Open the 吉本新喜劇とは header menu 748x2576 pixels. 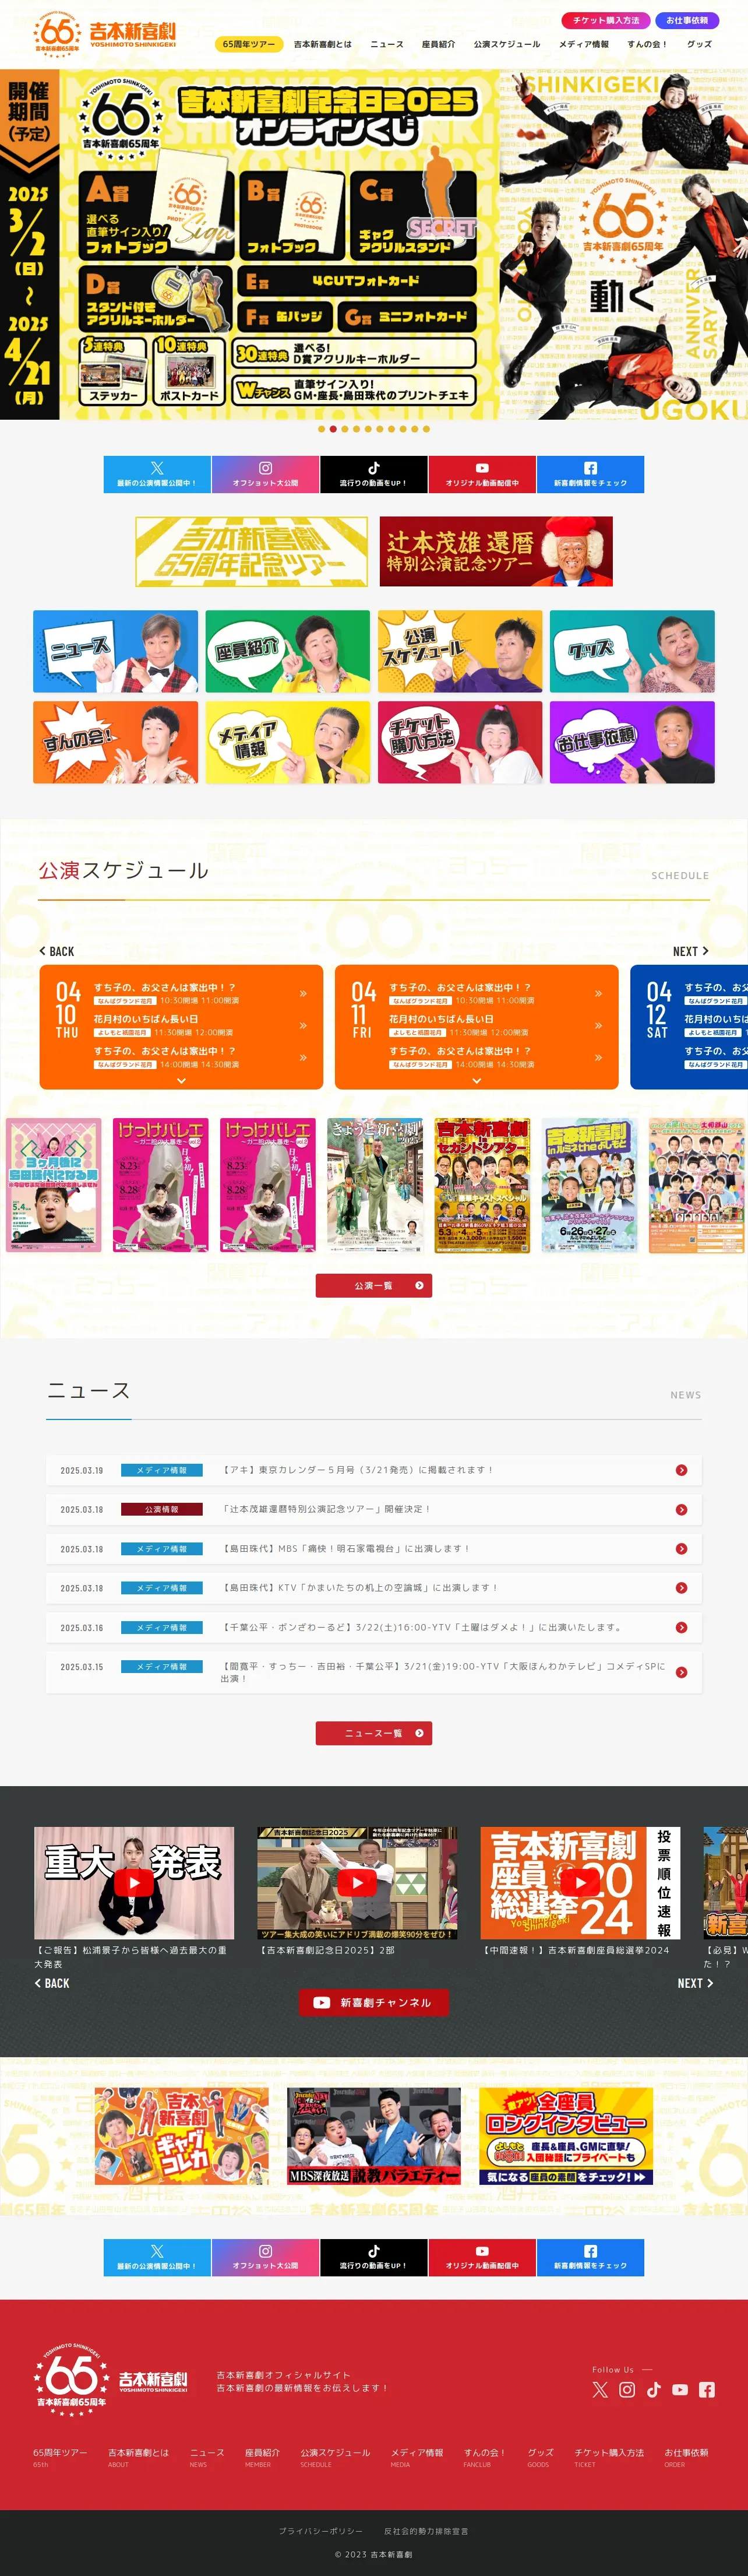pyautogui.click(x=322, y=44)
